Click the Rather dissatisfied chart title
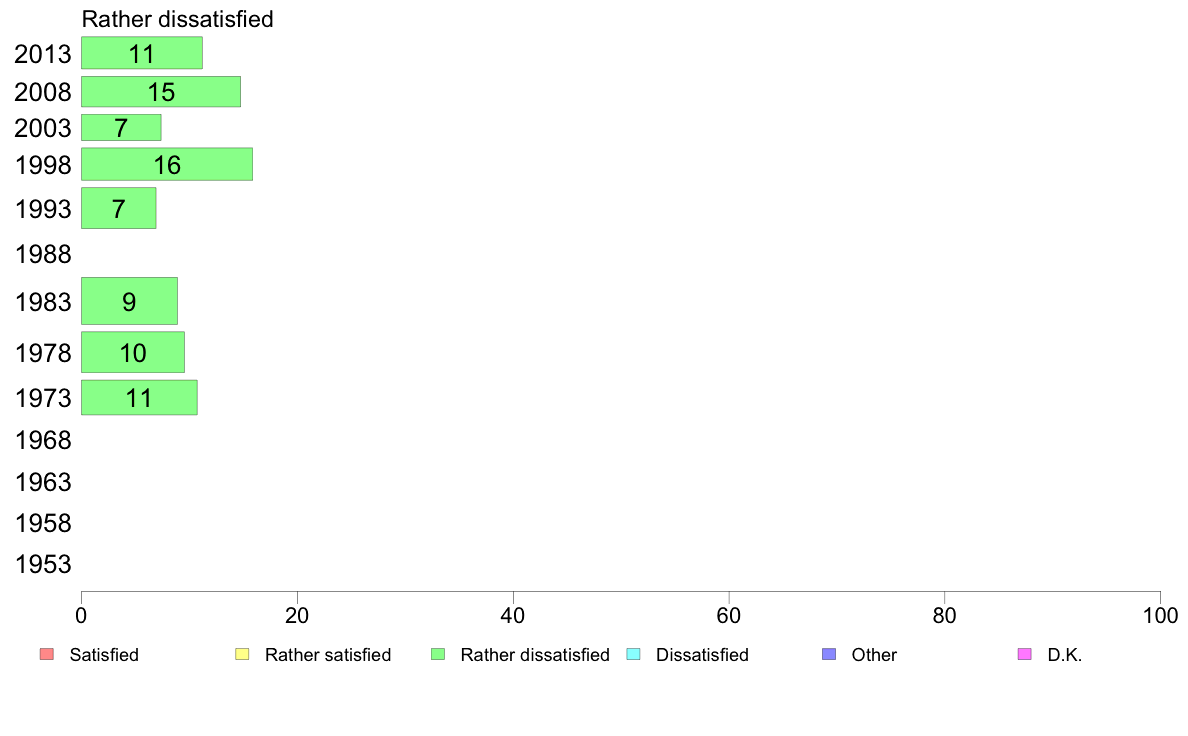 (x=177, y=19)
